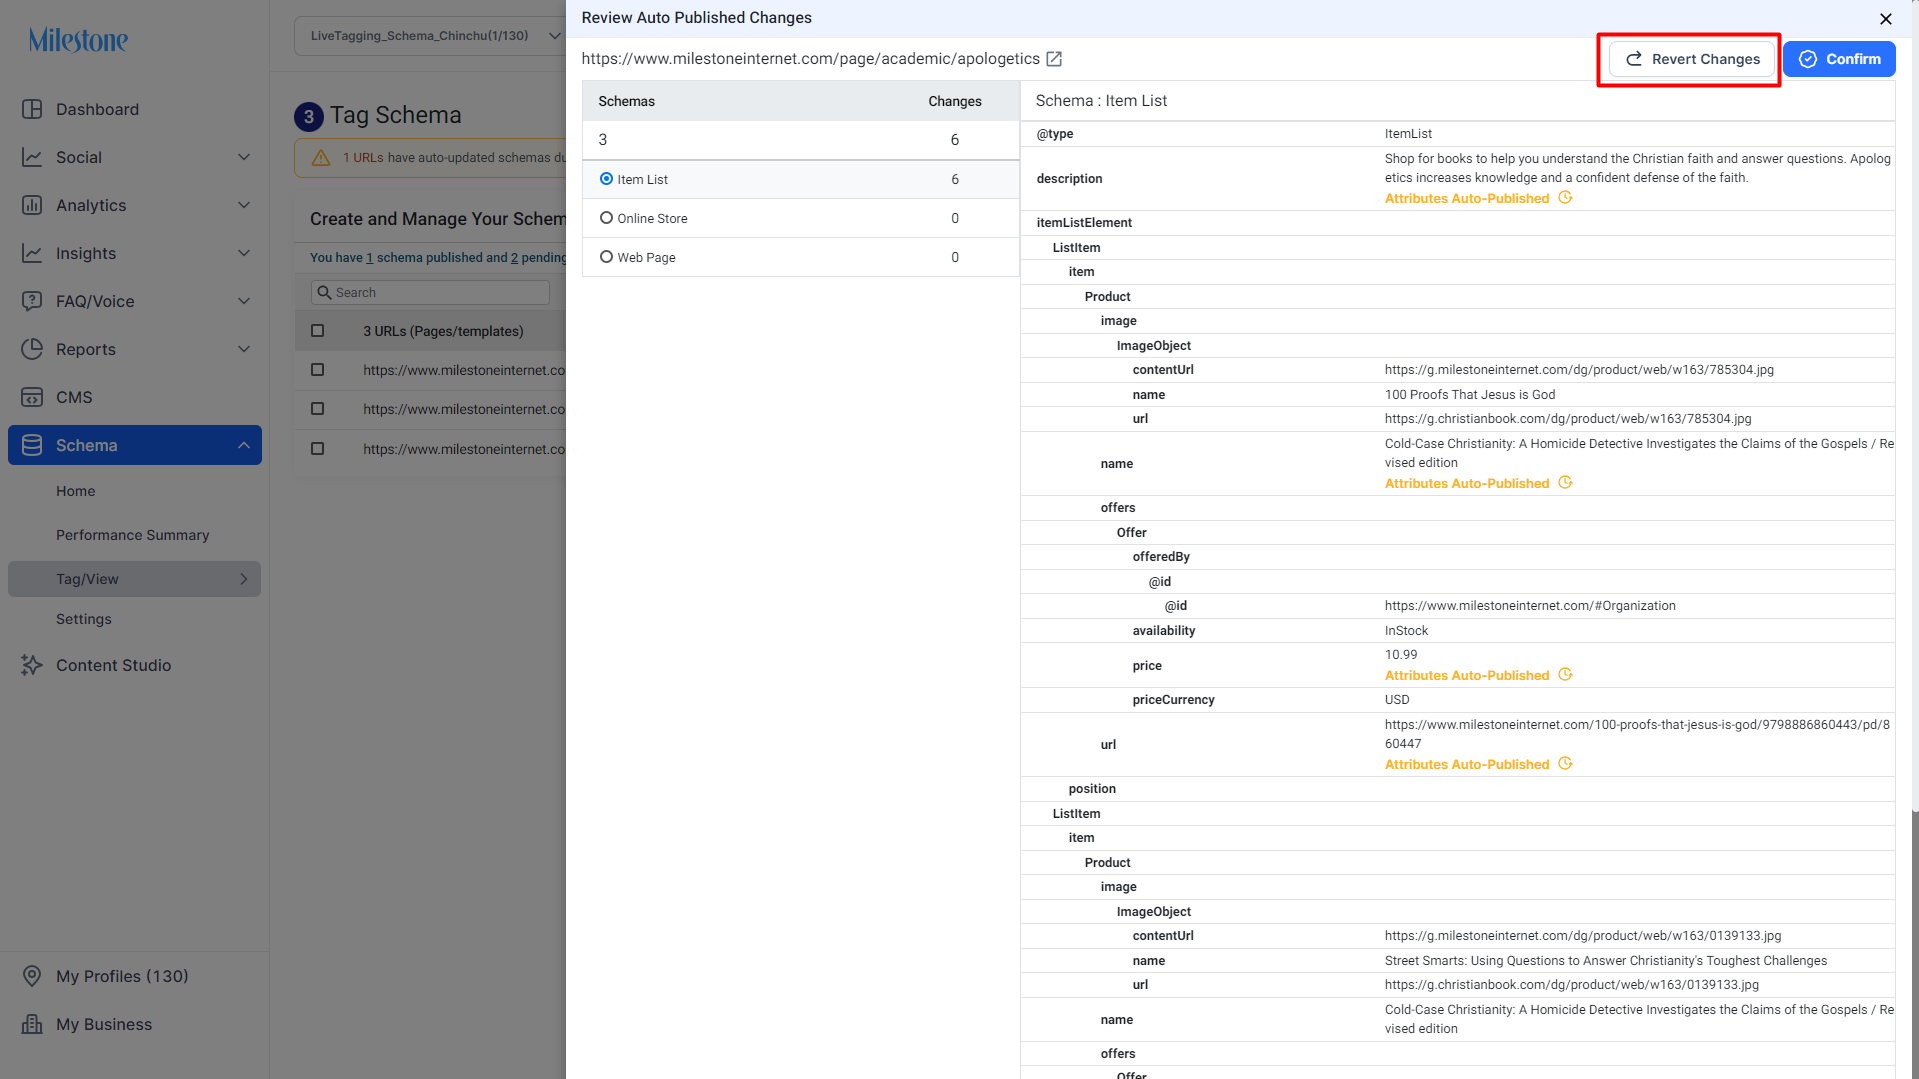Click the My Business building icon
This screenshot has height=1079, width=1919.
pyautogui.click(x=32, y=1024)
